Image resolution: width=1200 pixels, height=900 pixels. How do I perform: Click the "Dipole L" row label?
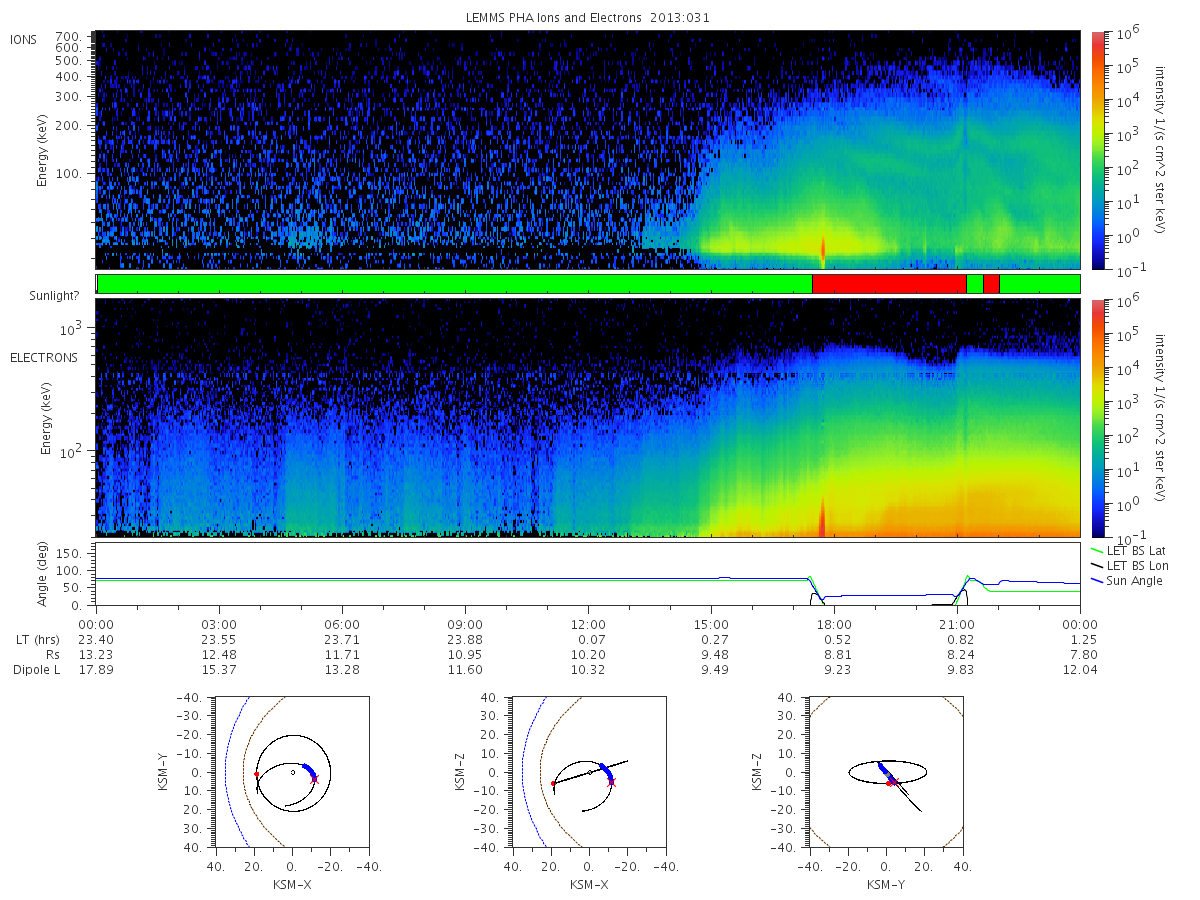pos(36,669)
